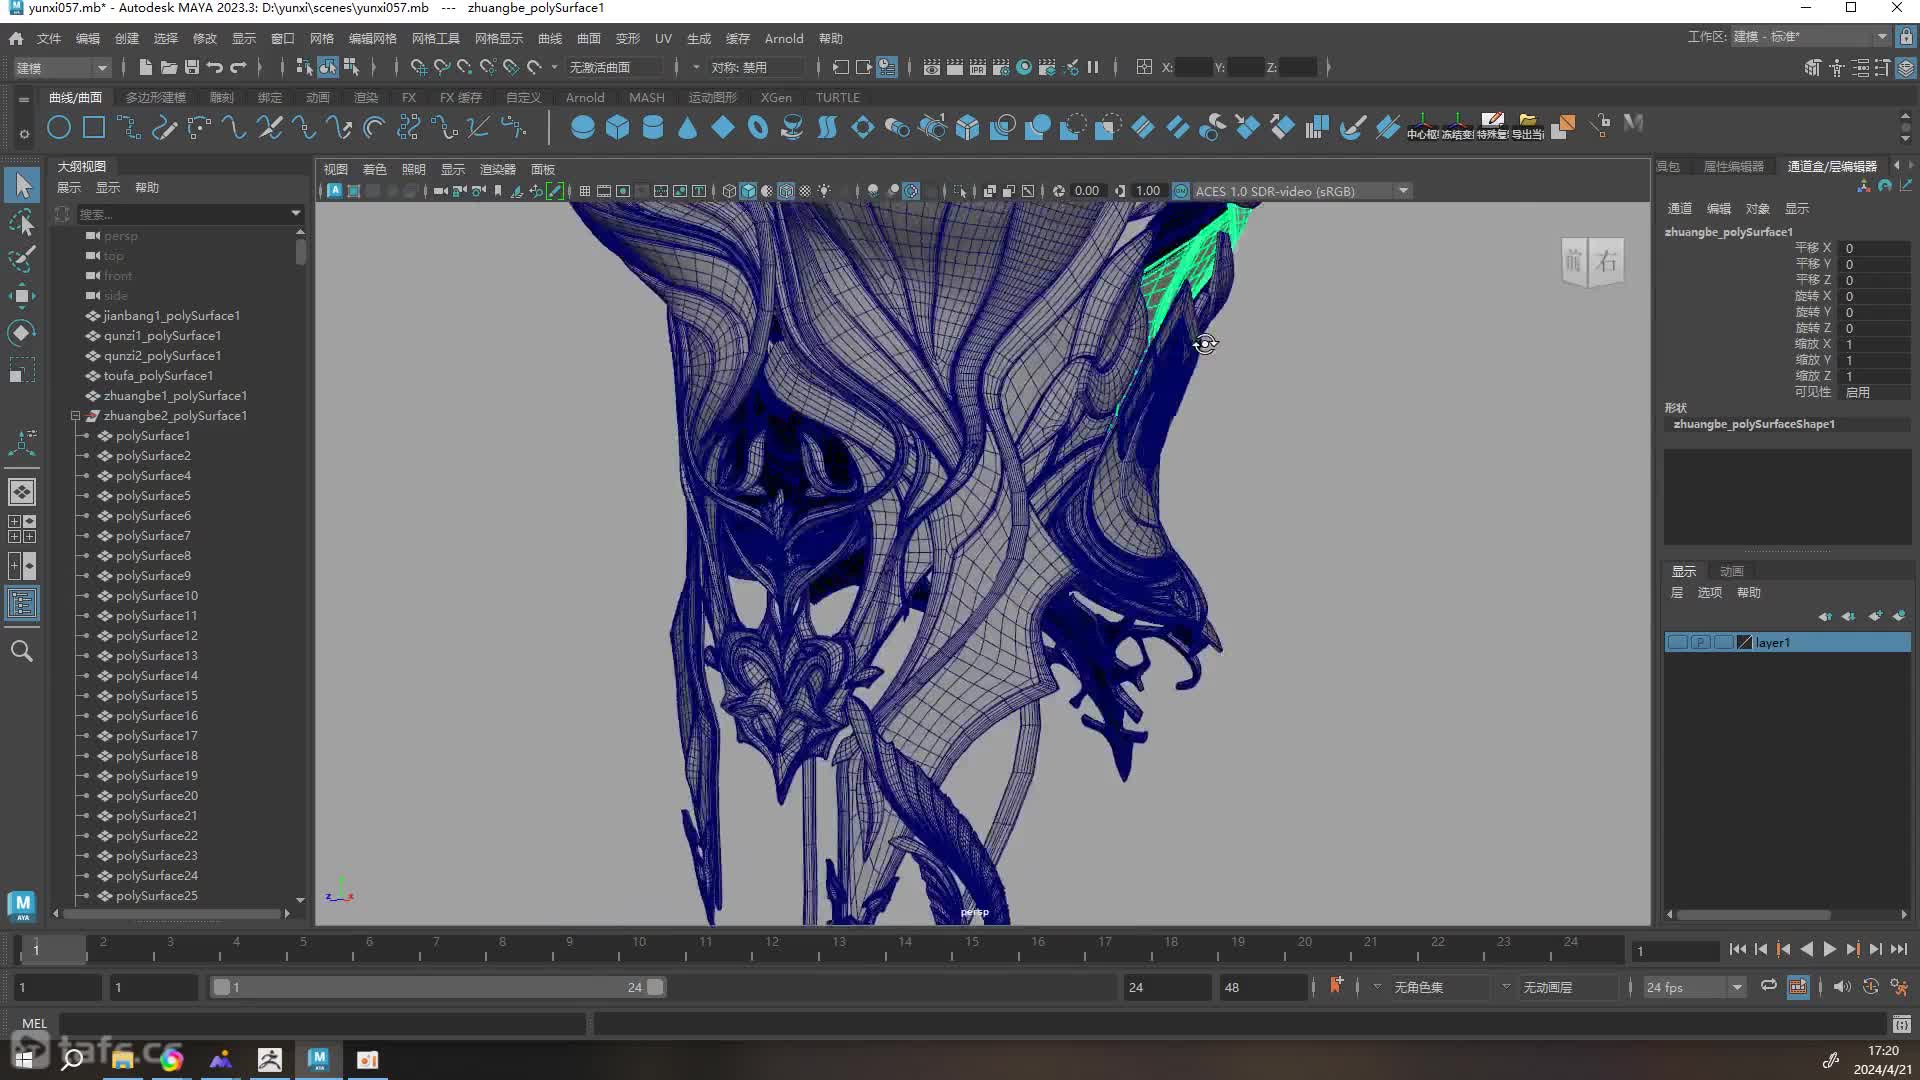1920x1080 pixels.
Task: Toggle sound mute on timeline
Action: click(x=1842, y=986)
